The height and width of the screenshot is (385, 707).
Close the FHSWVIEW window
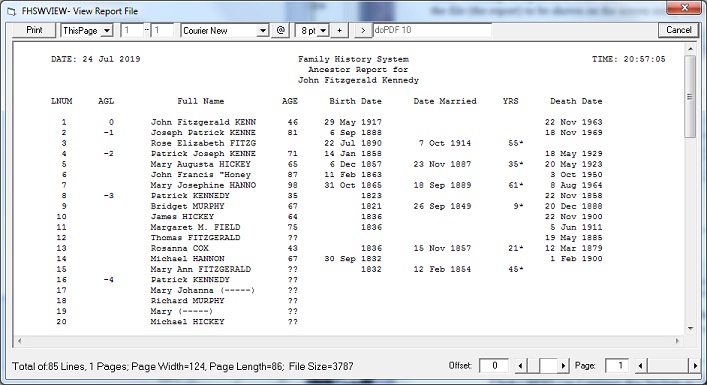click(684, 8)
